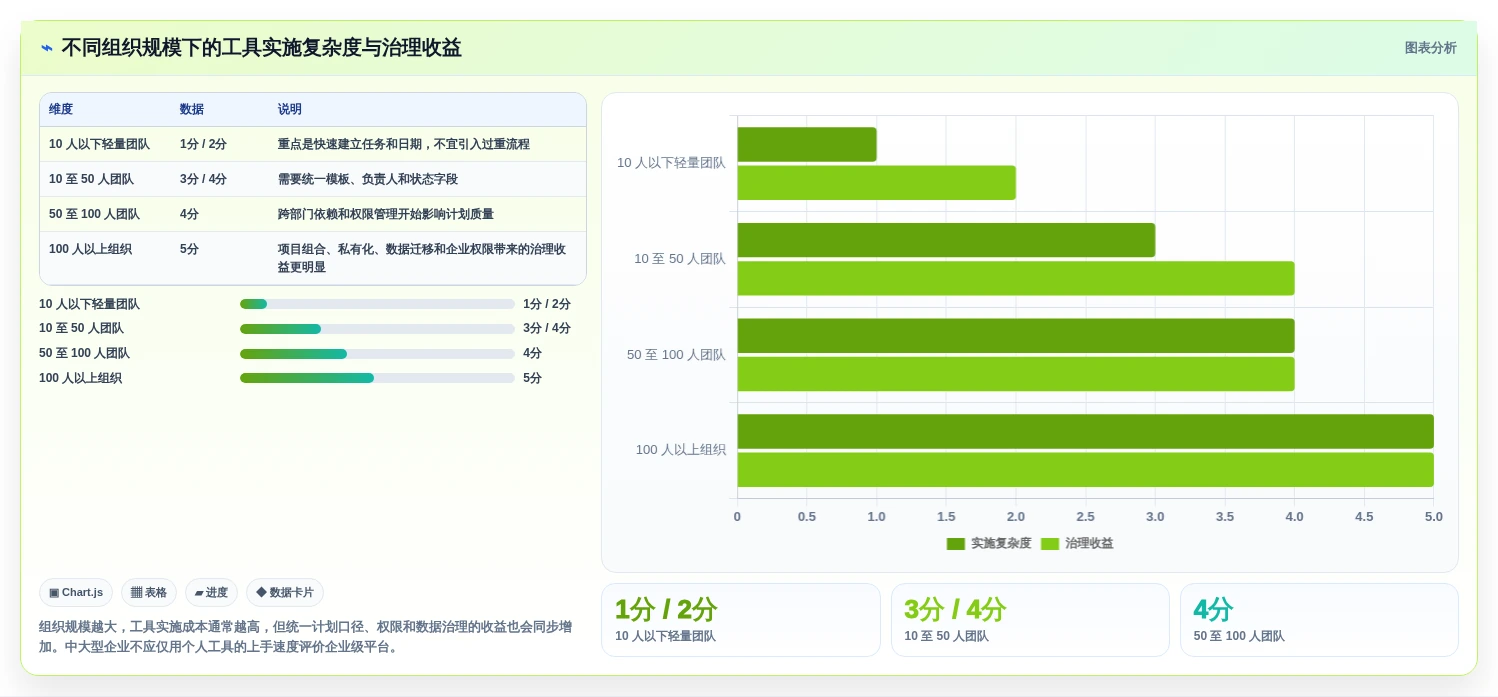Open the 4分 data card for 50 至 100 人团队

[1319, 620]
